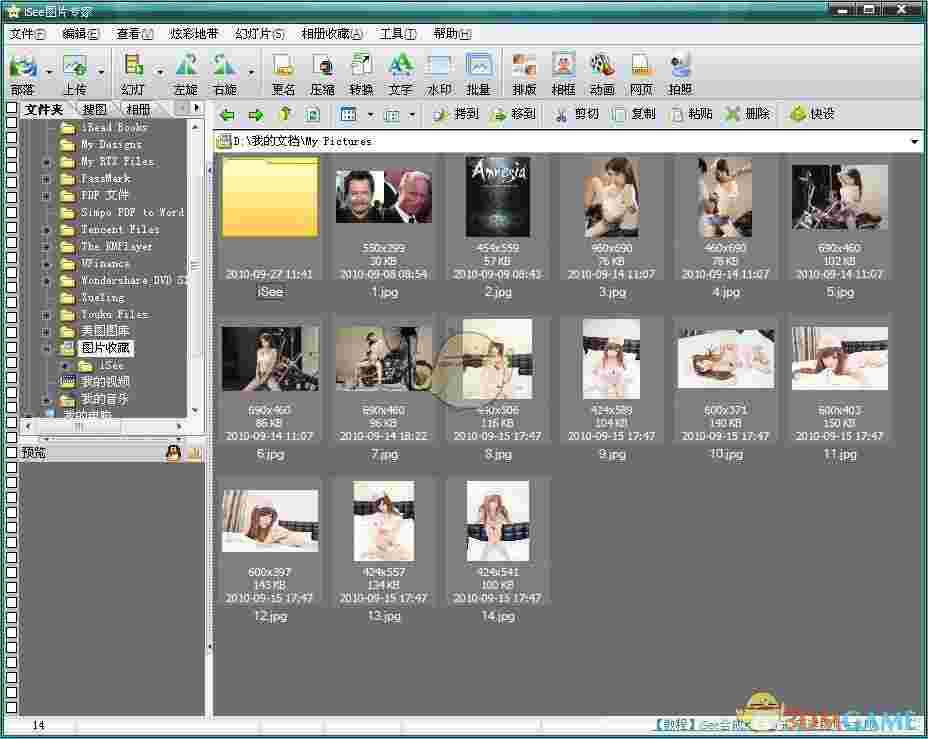Open the path dropdown for My Pictures
The width and height of the screenshot is (928, 739).
click(x=916, y=142)
